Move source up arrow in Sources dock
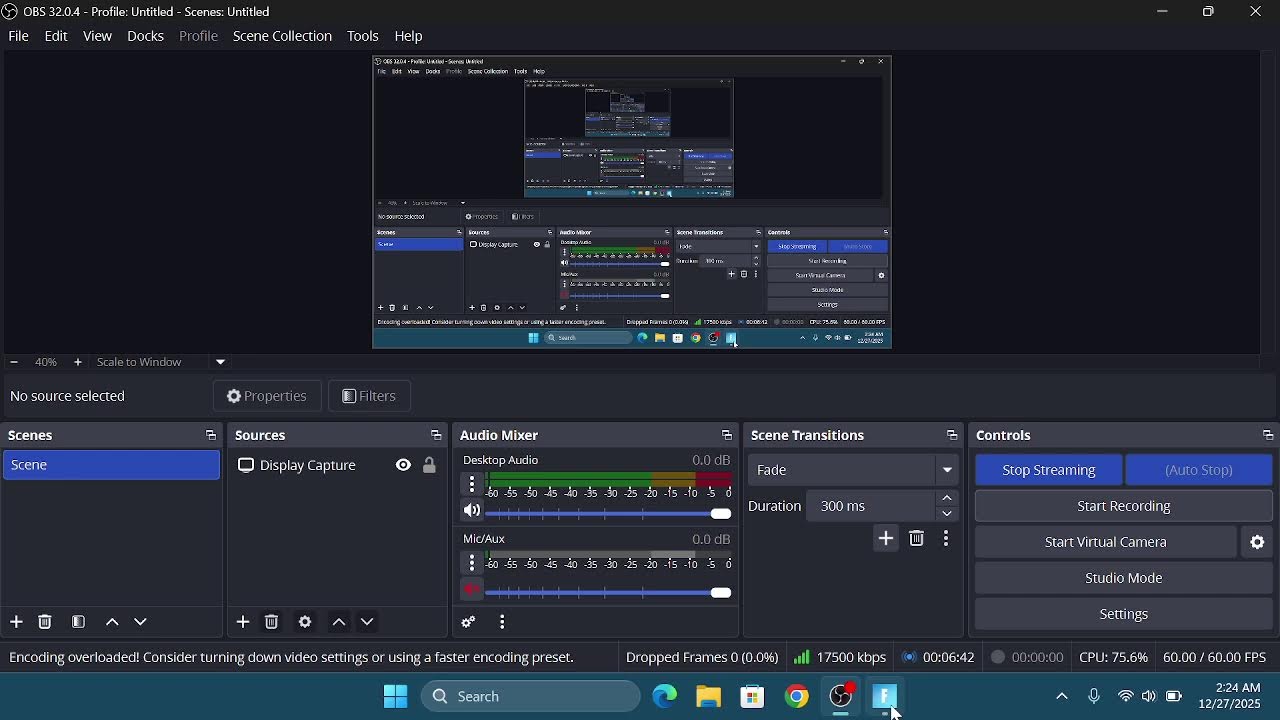This screenshot has width=1280, height=720. point(339,622)
